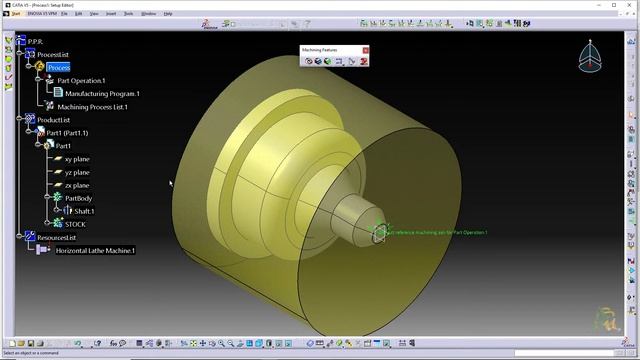Expand the Shaft.1 node
The width and height of the screenshot is (640, 360).
click(x=57, y=210)
